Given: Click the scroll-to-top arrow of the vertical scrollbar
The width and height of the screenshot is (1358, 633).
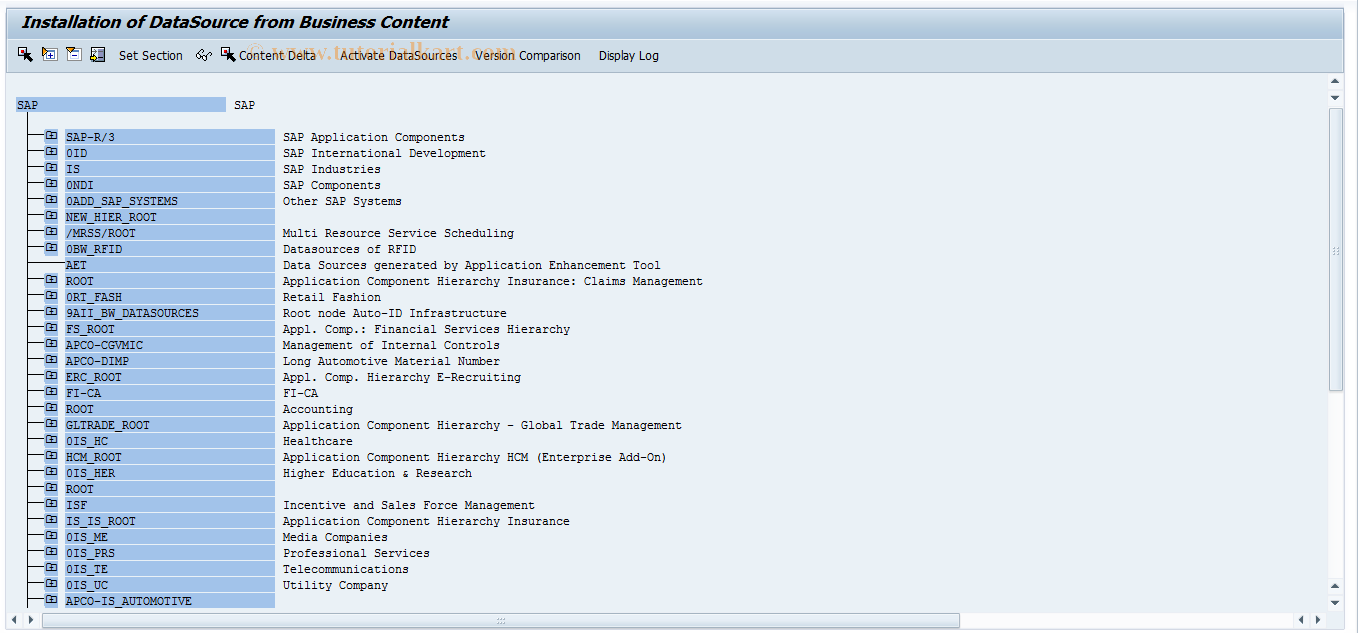Looking at the screenshot, I should (1335, 81).
